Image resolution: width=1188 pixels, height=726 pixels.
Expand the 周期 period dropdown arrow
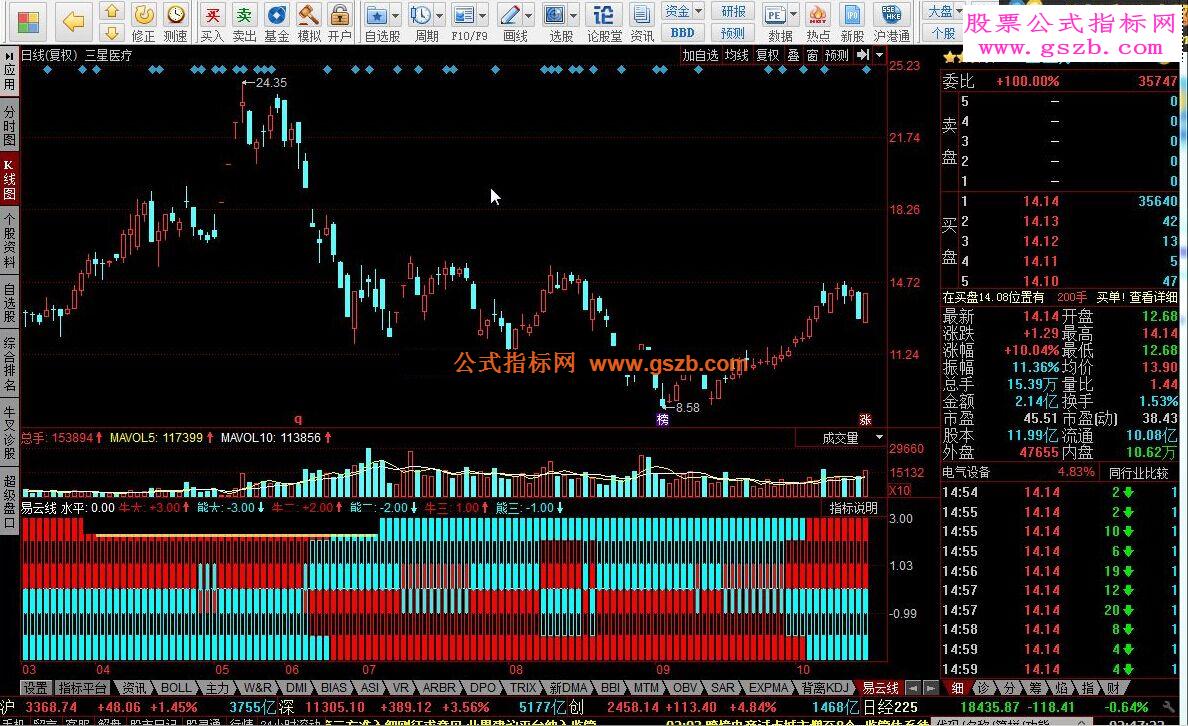point(439,15)
